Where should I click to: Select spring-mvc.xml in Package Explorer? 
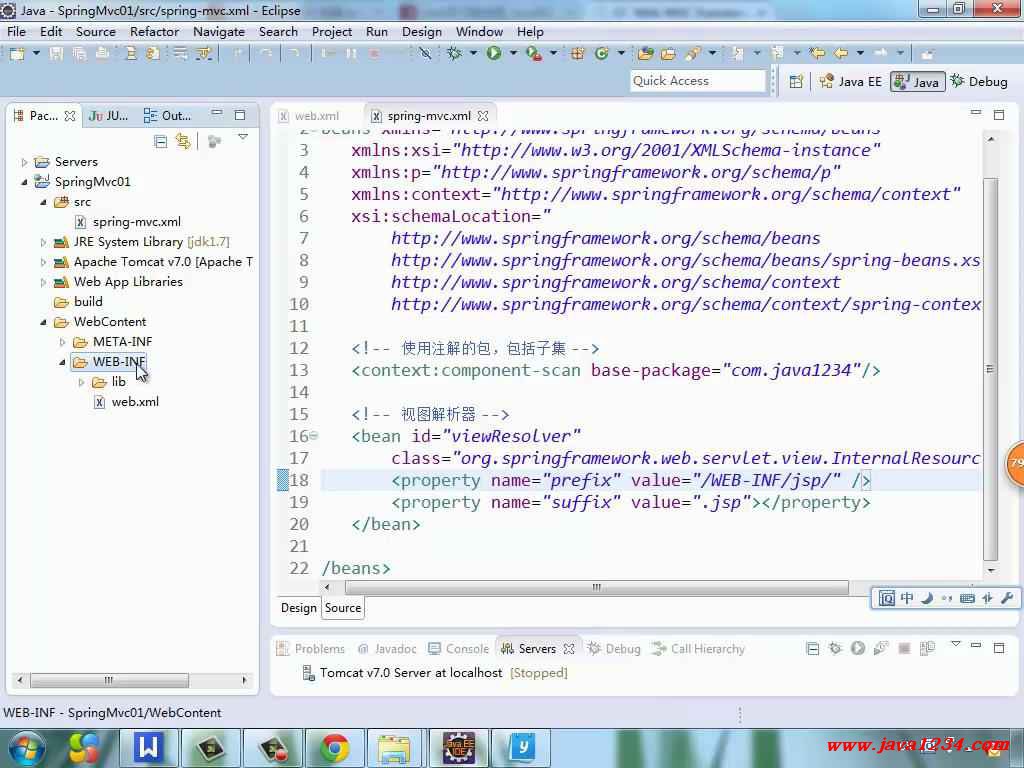(x=128, y=222)
